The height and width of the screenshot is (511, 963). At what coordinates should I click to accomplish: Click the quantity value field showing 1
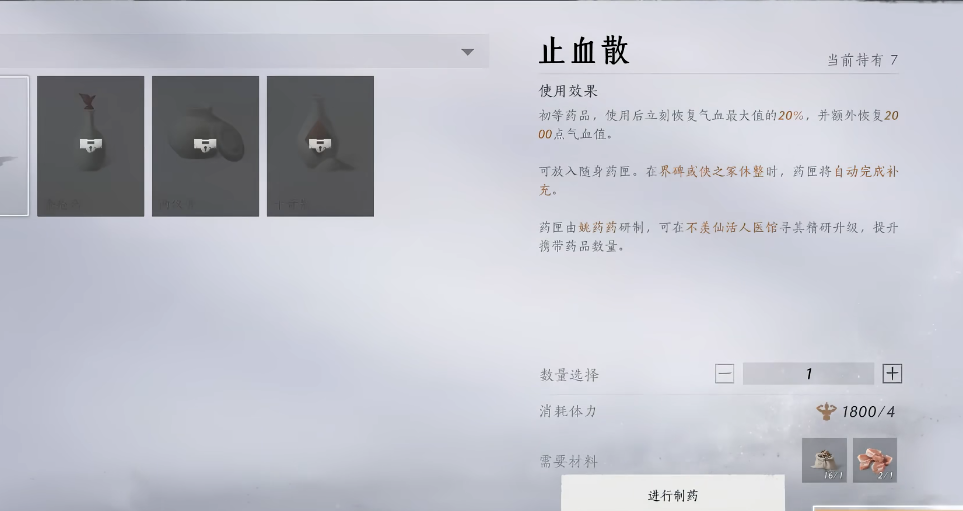click(x=808, y=373)
